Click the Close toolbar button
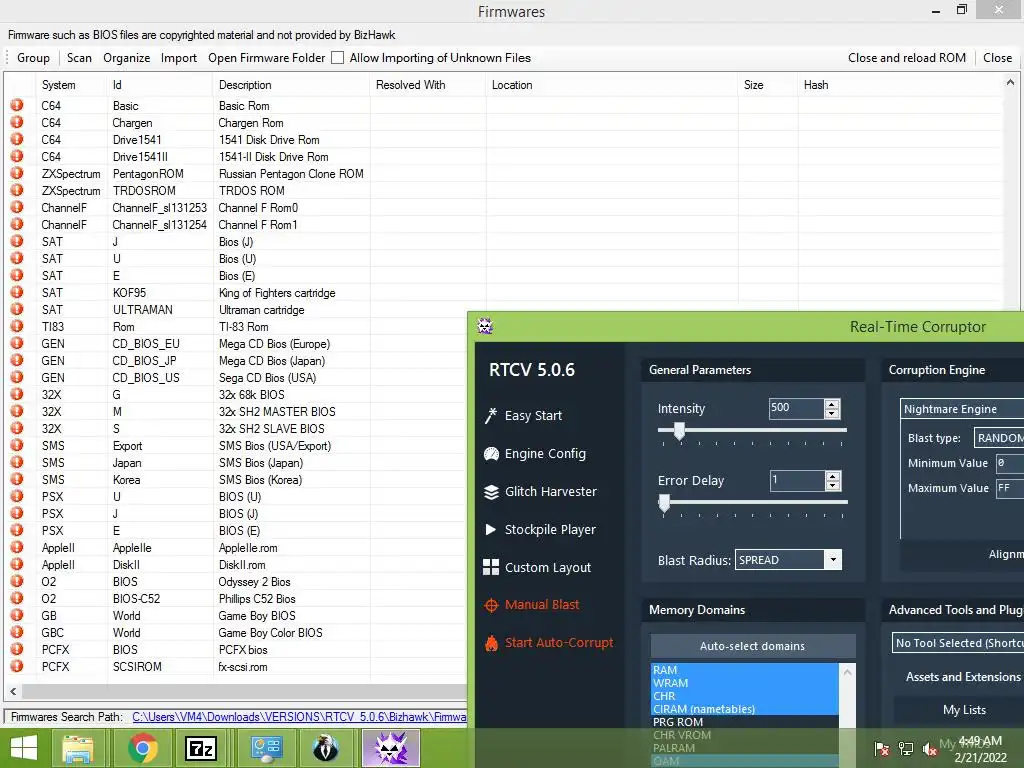This screenshot has height=768, width=1024. (x=997, y=57)
